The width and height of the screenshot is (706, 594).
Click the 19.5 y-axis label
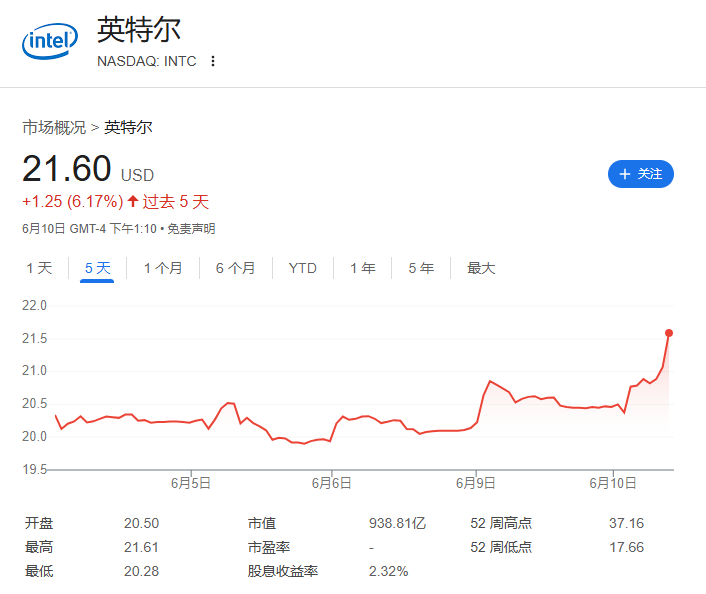pos(34,469)
